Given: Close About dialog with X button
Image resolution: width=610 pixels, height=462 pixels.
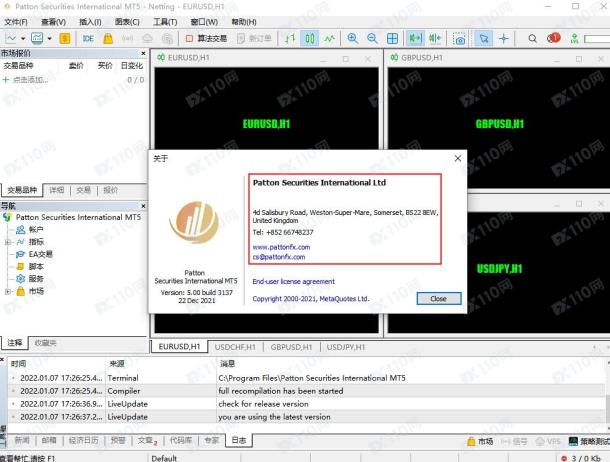Looking at the screenshot, I should 458,158.
